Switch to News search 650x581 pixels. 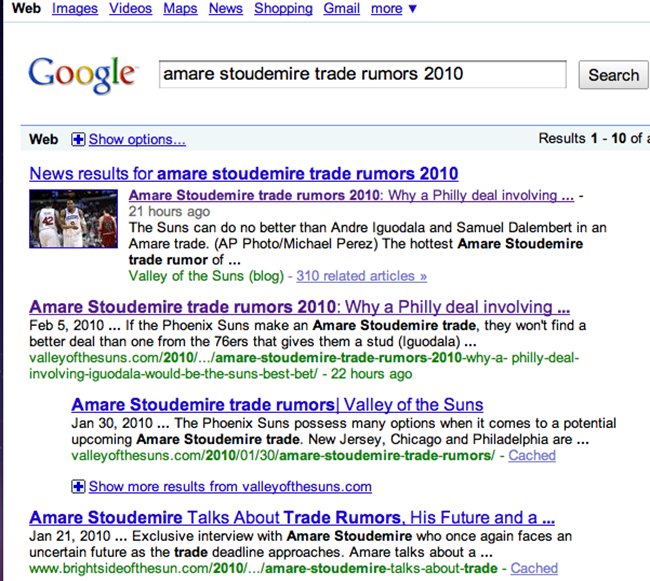tap(226, 9)
